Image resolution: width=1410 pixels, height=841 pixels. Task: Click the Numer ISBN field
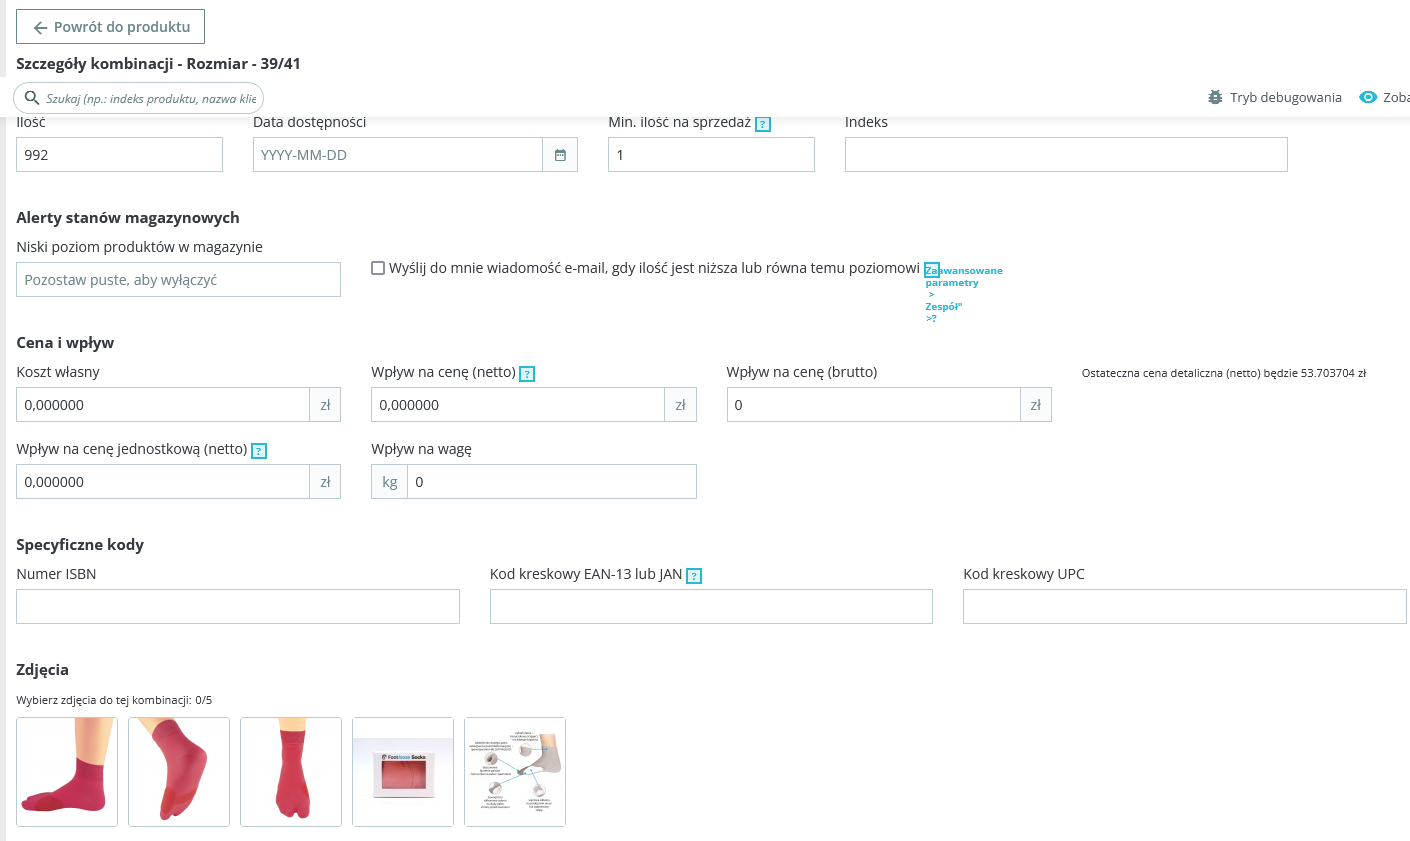pos(238,607)
